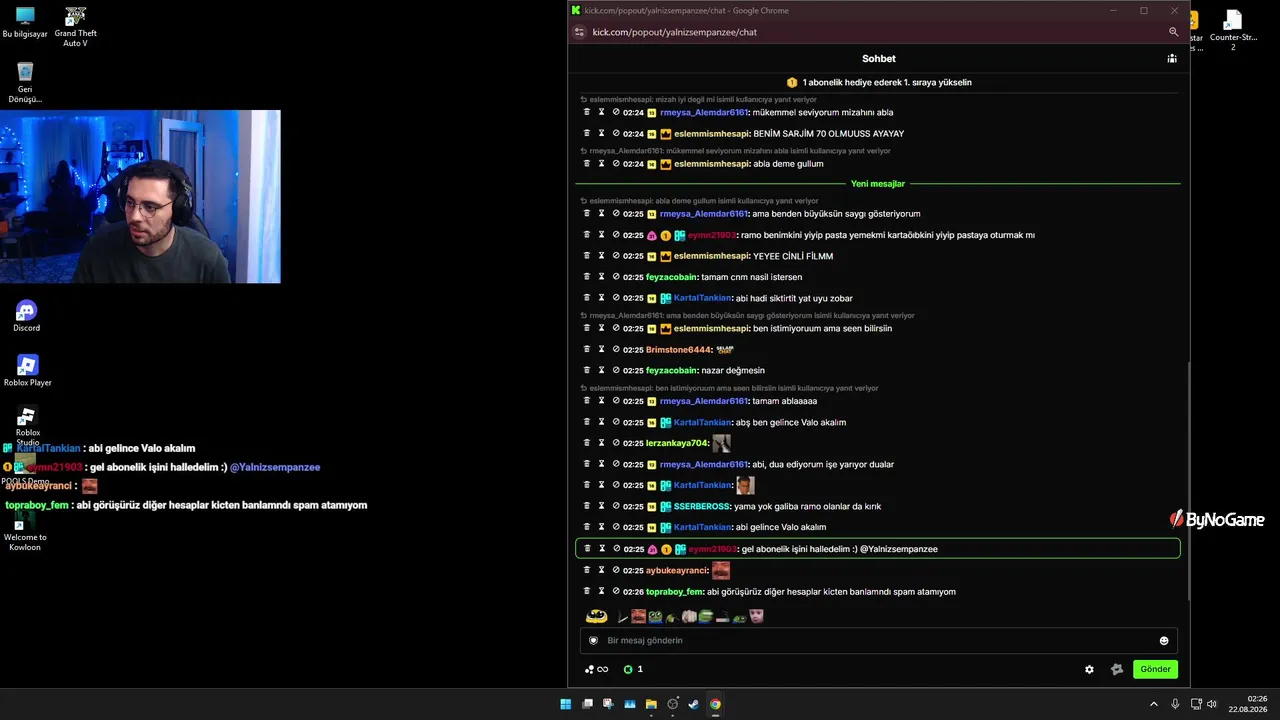Open the chat users list icon beside Sohbet
This screenshot has width=1280, height=720.
pos(1172,59)
